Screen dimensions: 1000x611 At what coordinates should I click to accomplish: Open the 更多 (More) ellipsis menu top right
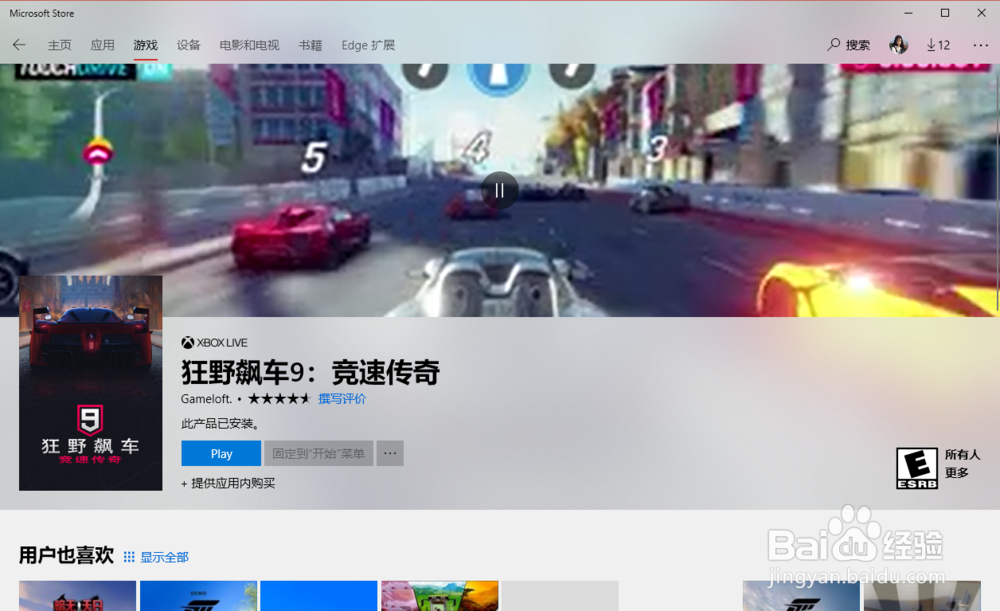coord(980,44)
